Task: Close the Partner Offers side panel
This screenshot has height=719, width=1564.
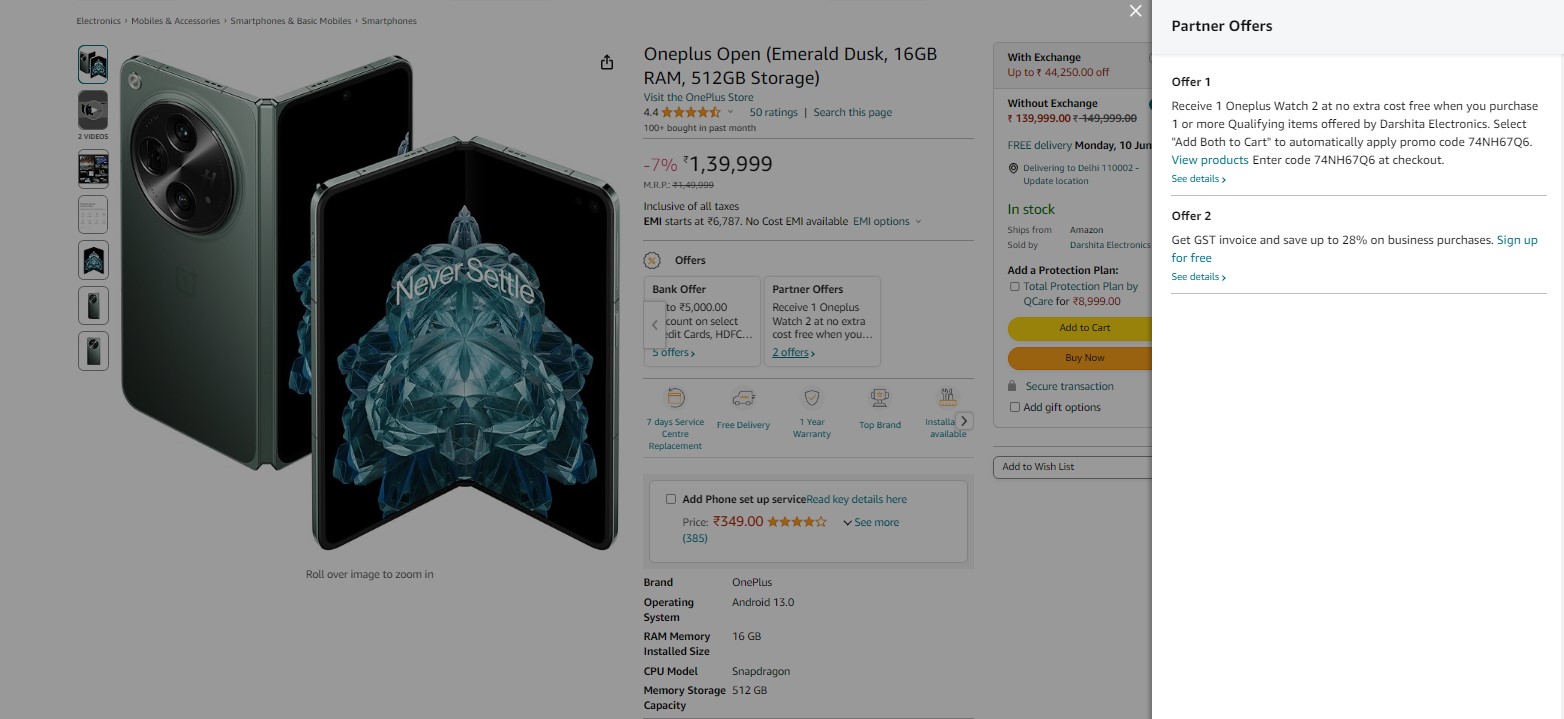Action: 1135,11
